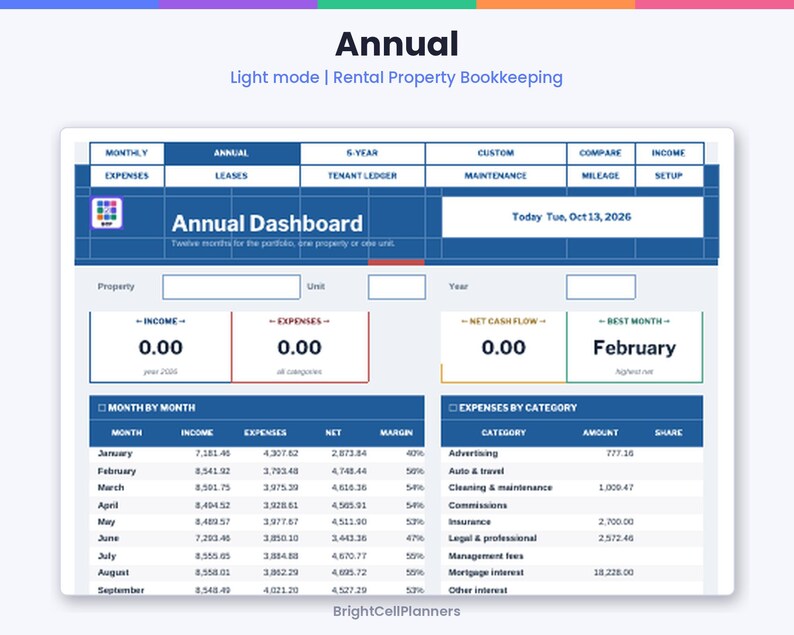
Task: Click Insurance amount 2,700.00
Action: click(616, 522)
